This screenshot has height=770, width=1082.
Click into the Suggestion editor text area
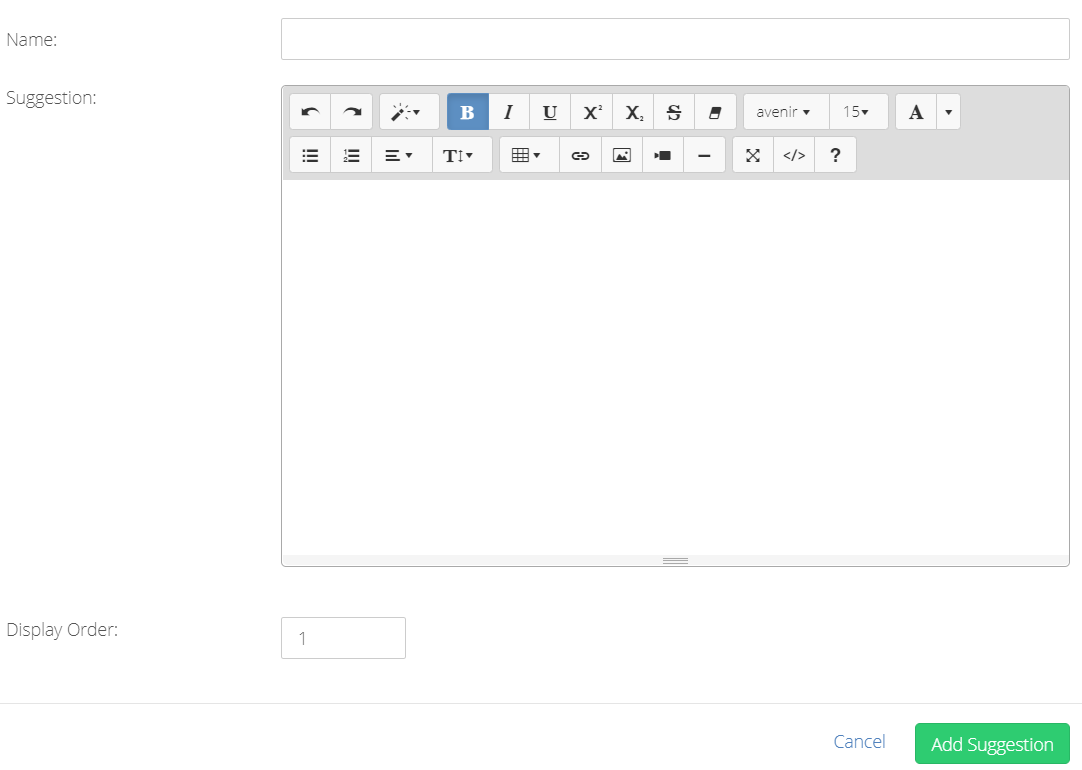pyautogui.click(x=675, y=367)
